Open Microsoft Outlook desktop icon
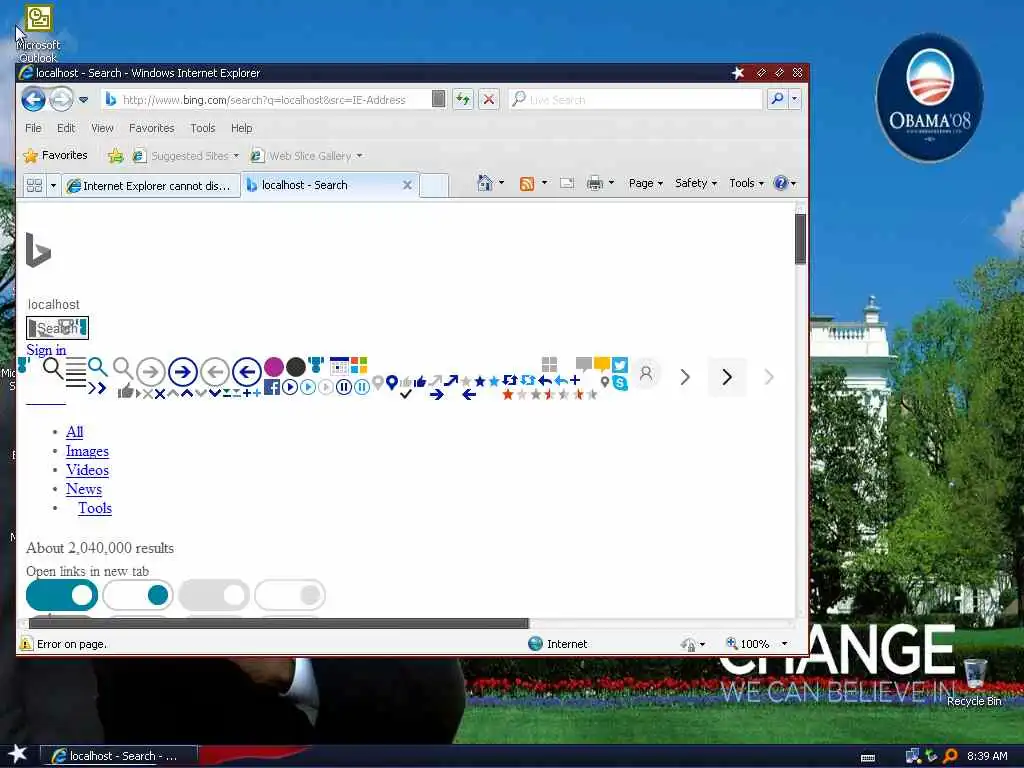1024x768 pixels. pos(38,33)
